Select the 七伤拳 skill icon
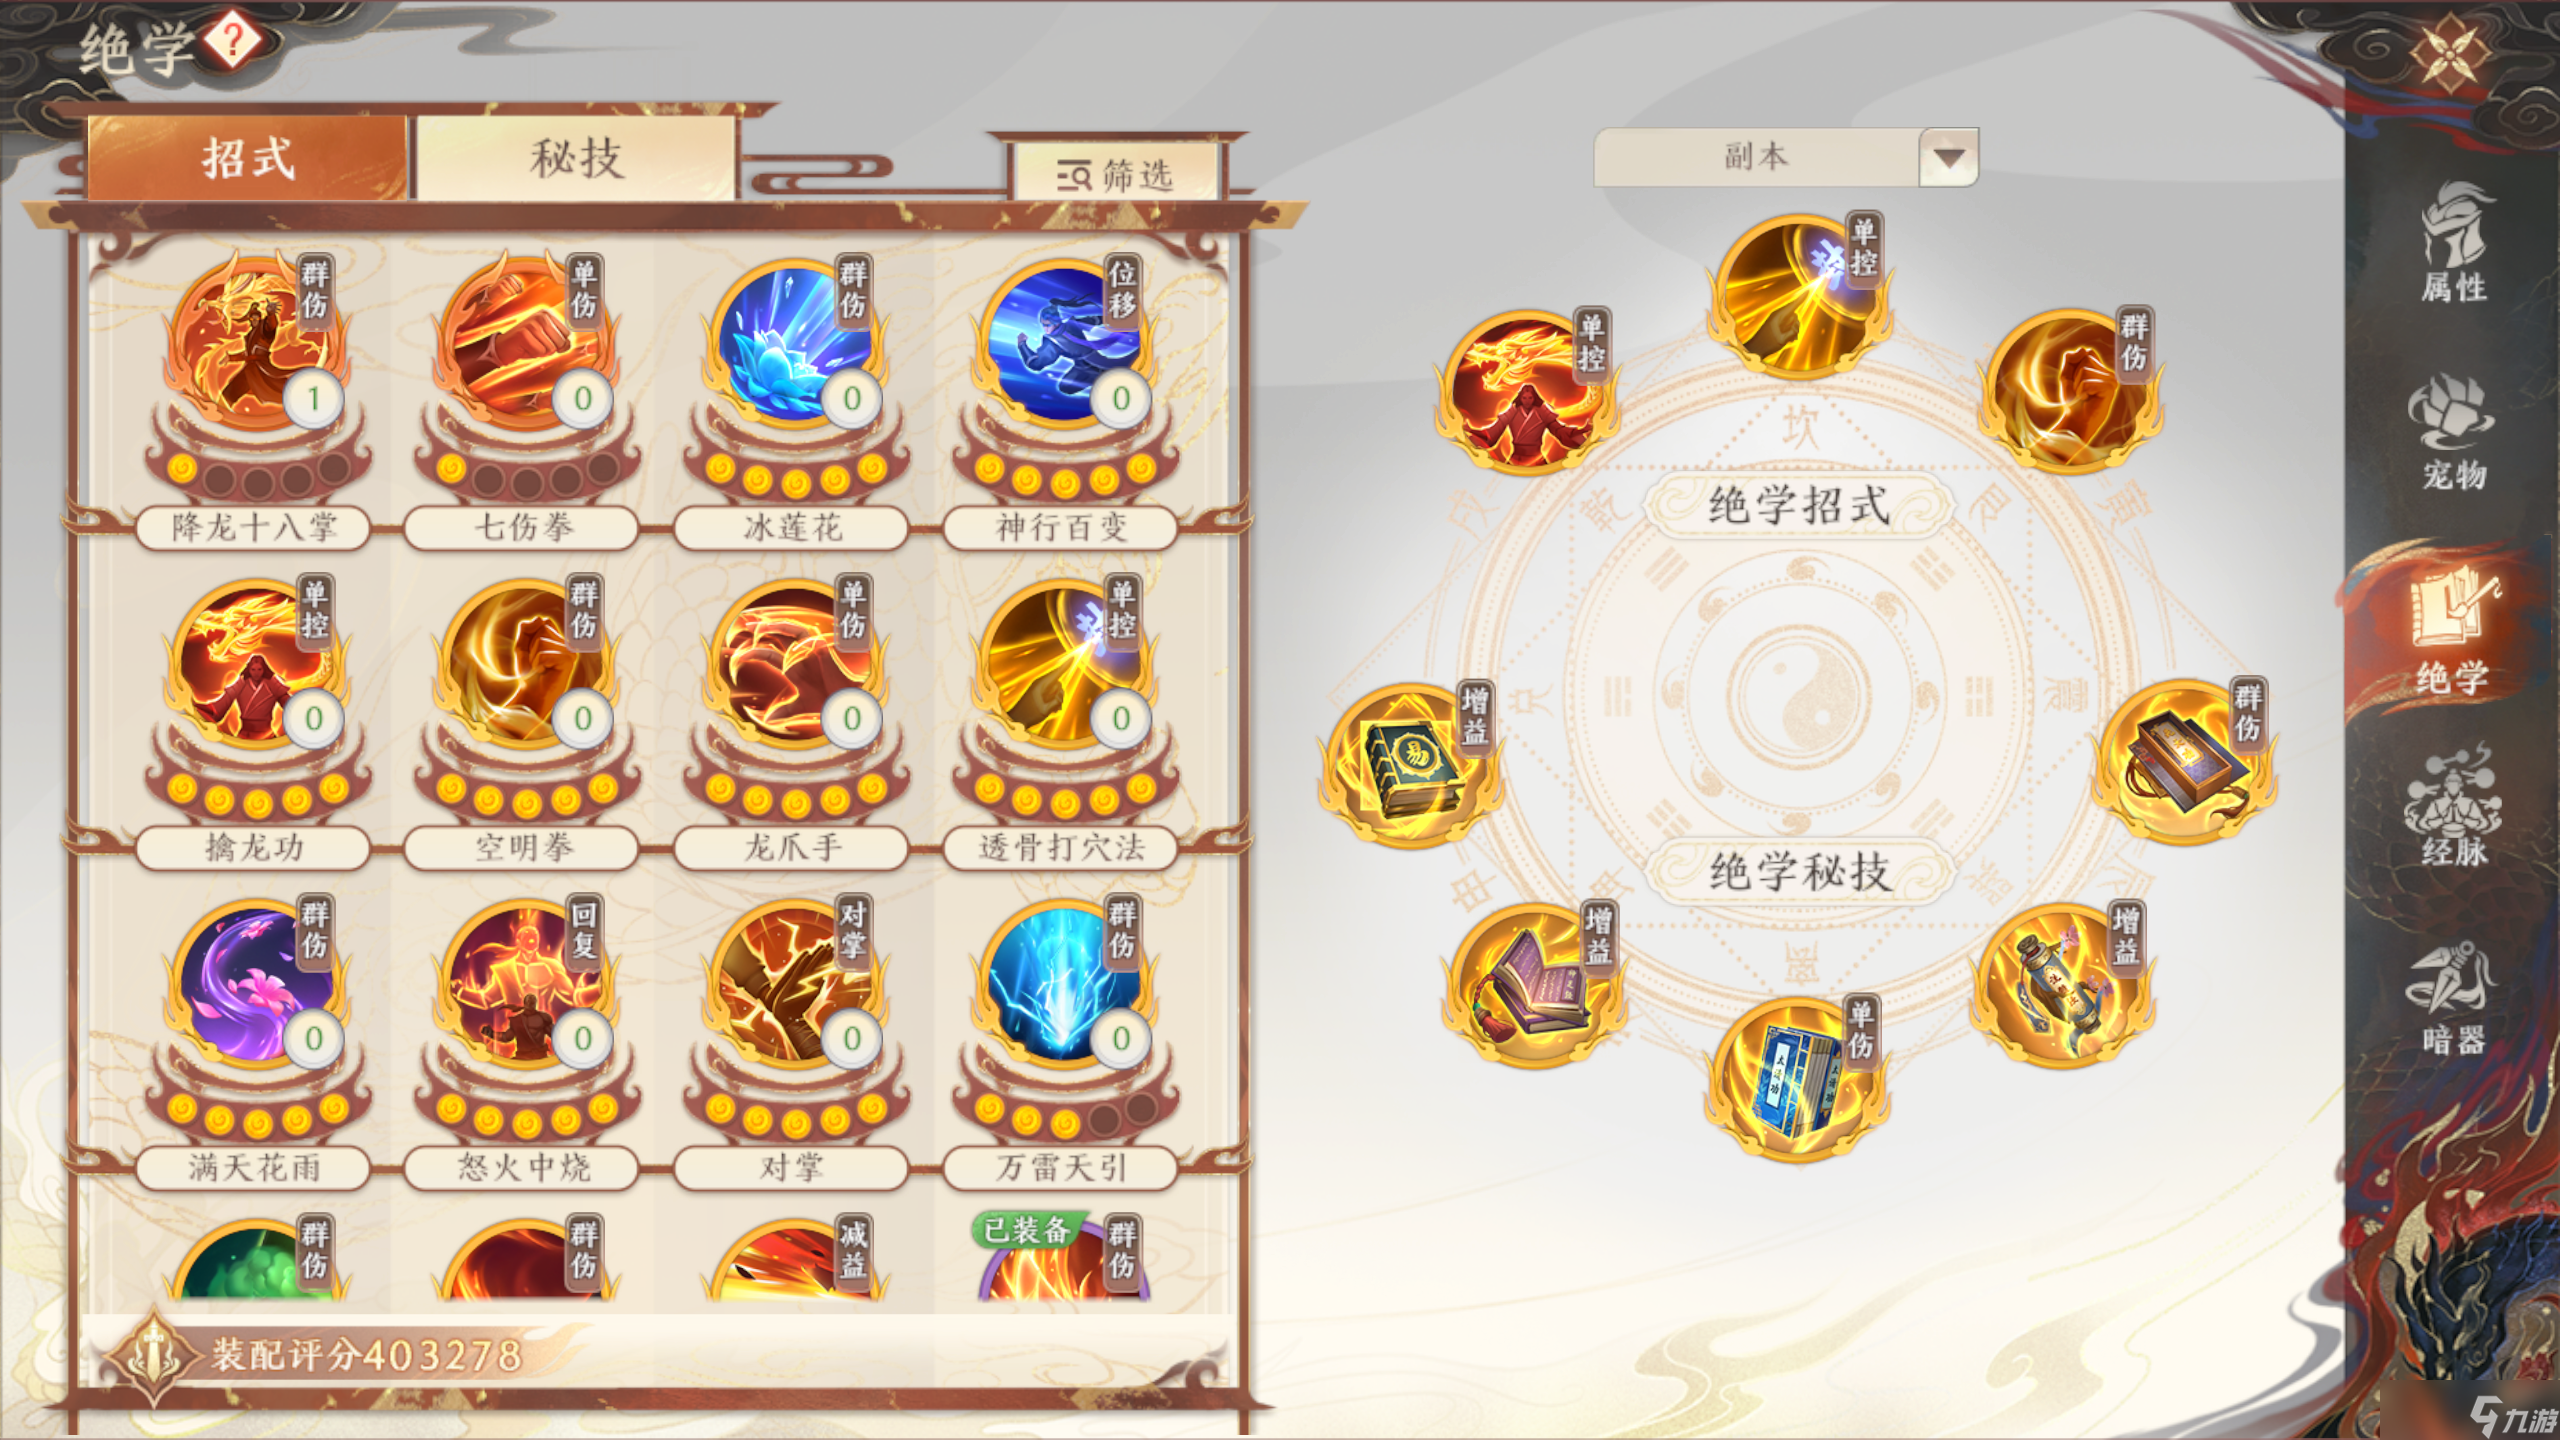 point(524,345)
